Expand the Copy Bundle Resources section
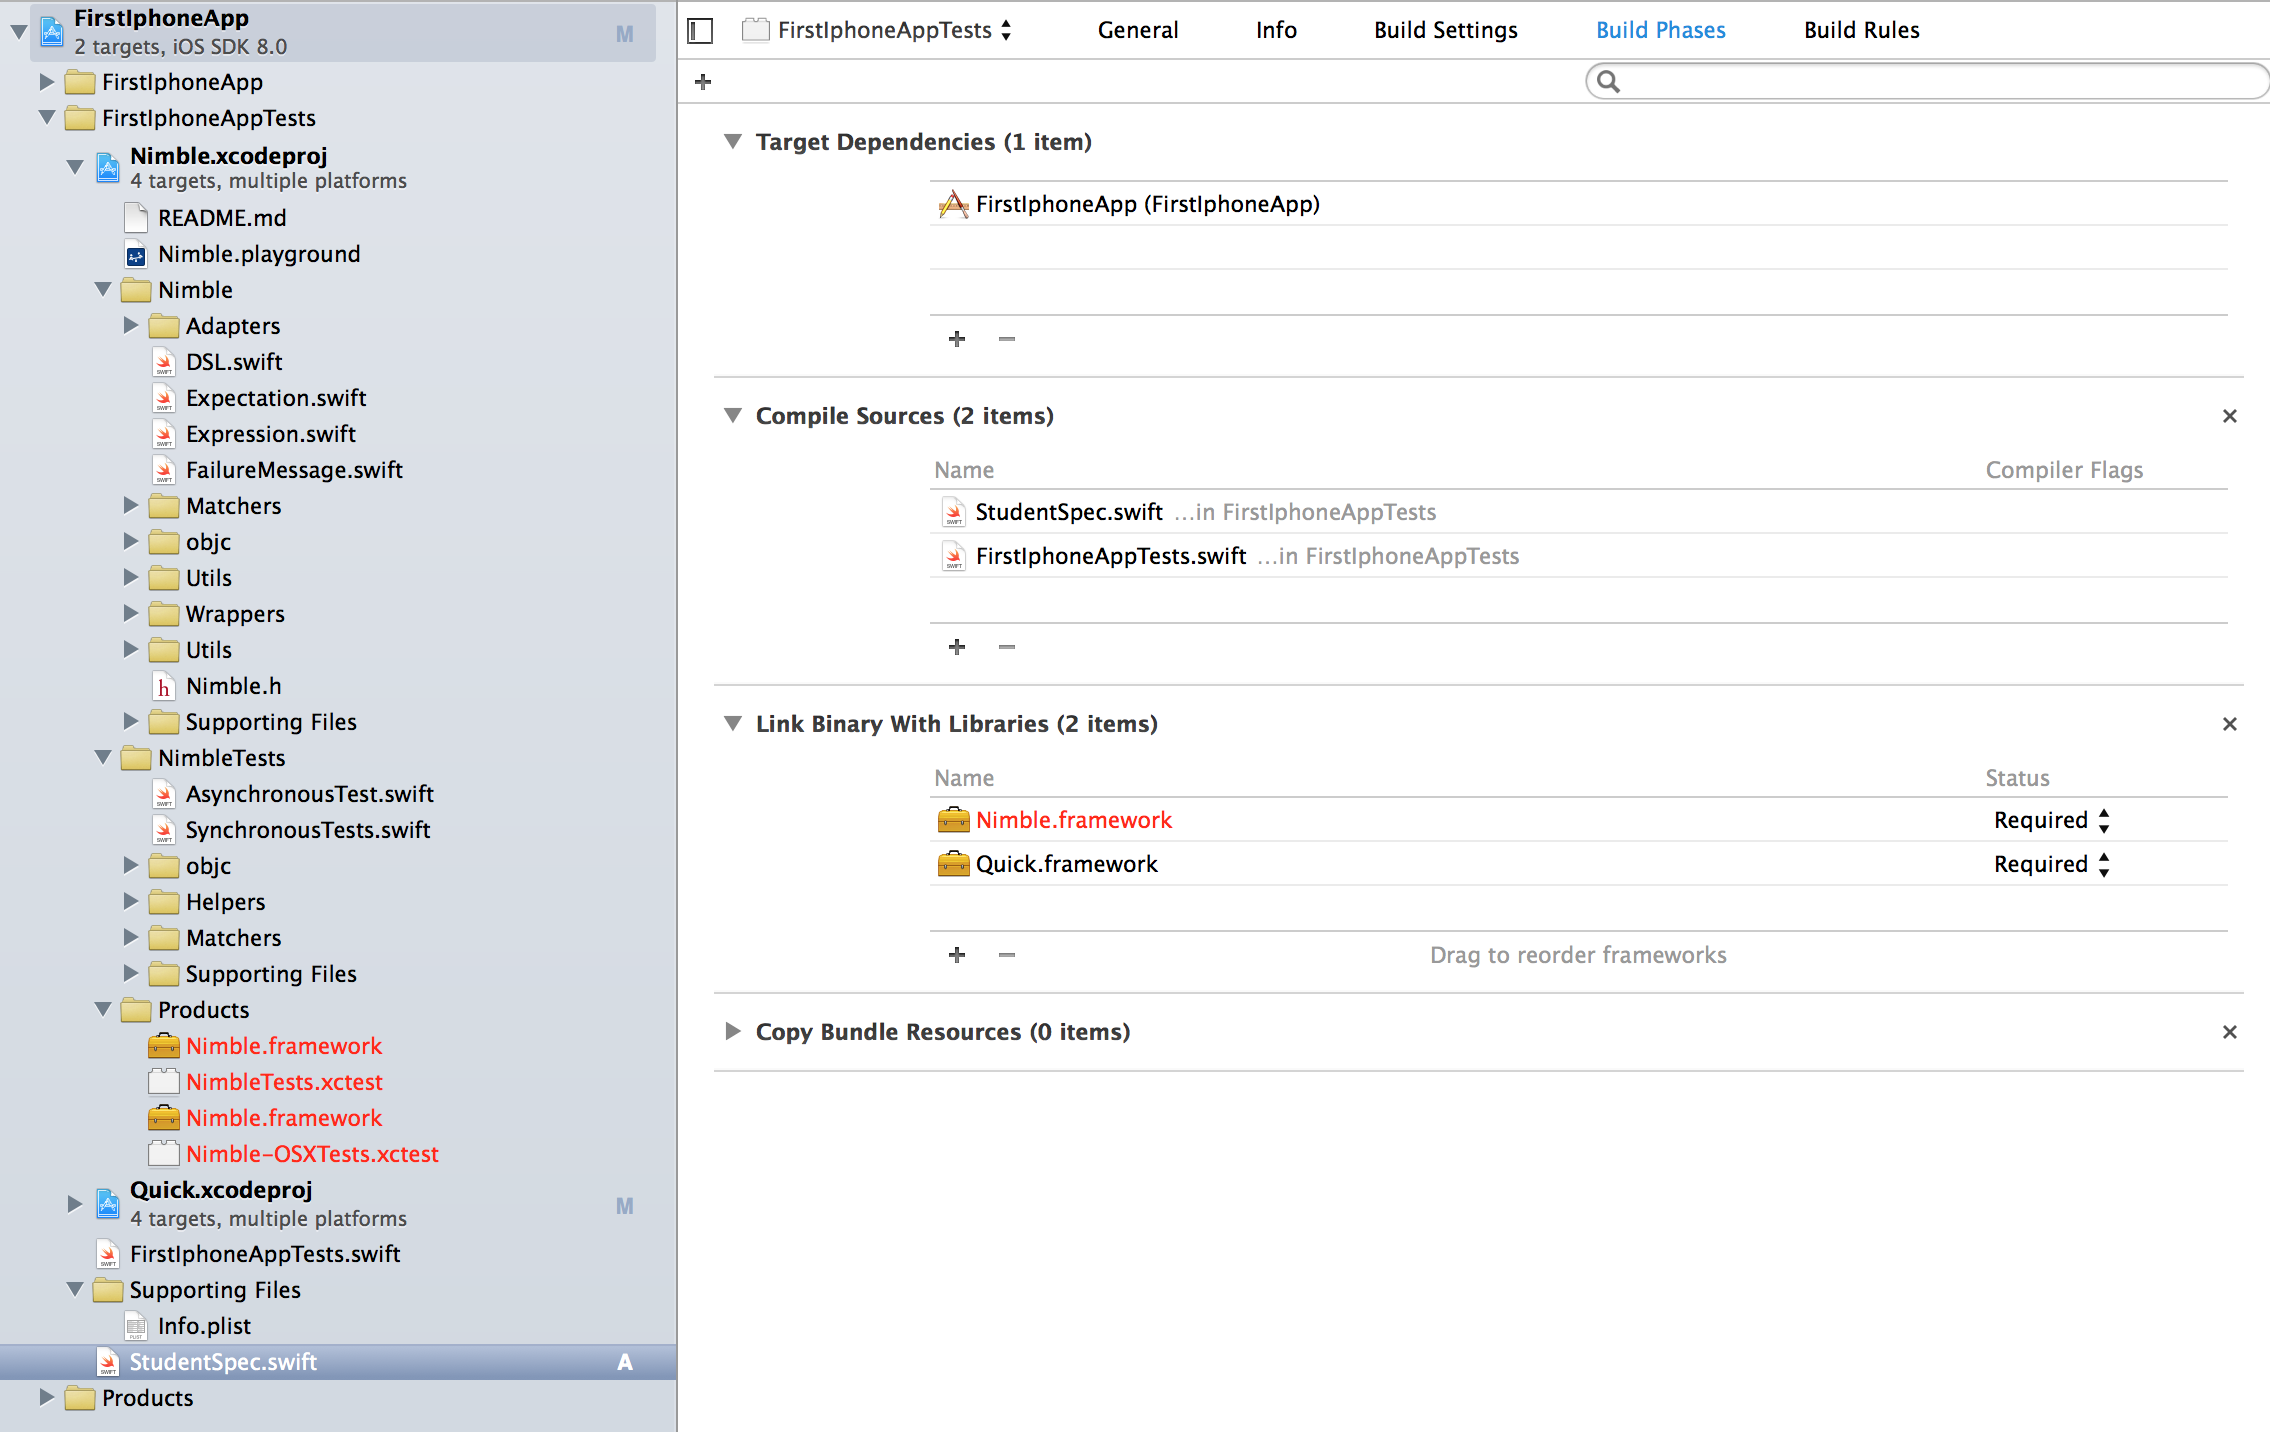Viewport: 2270px width, 1432px height. click(x=733, y=1031)
